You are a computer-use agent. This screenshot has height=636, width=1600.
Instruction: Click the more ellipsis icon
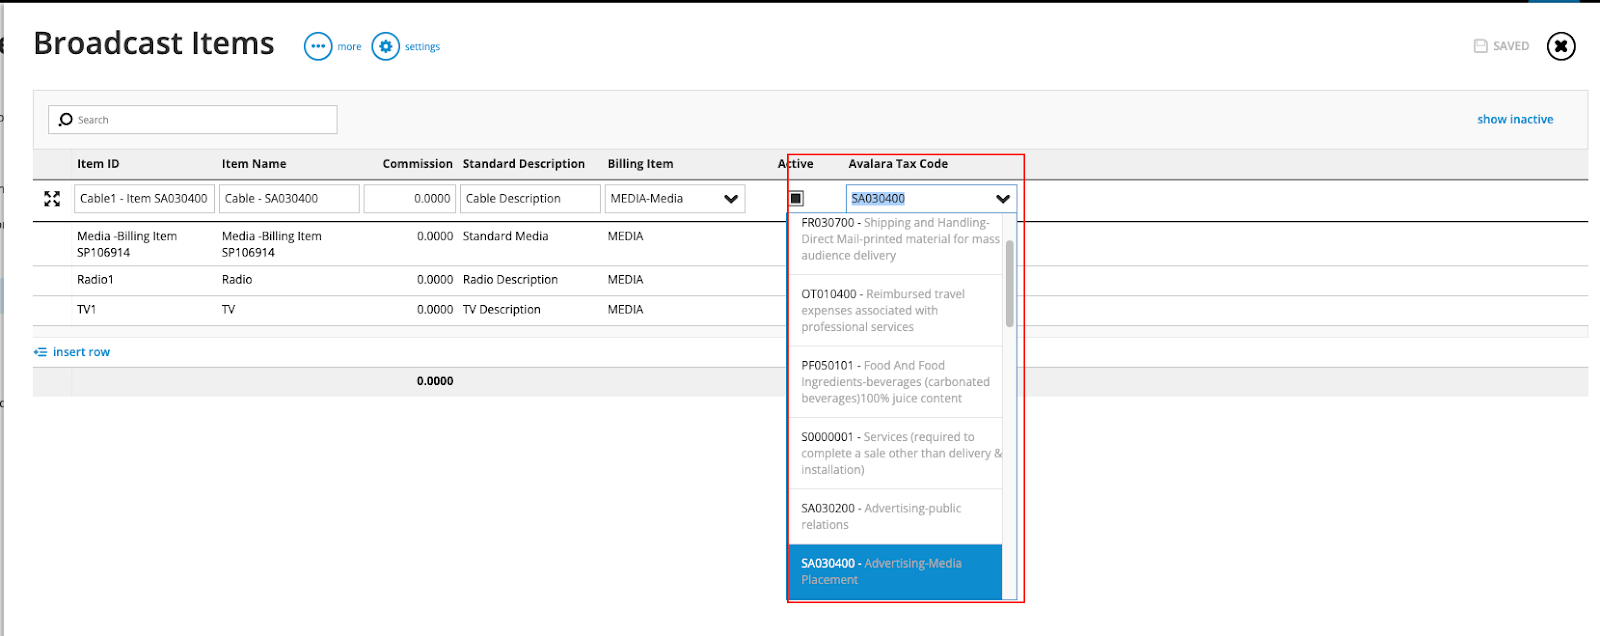318,47
